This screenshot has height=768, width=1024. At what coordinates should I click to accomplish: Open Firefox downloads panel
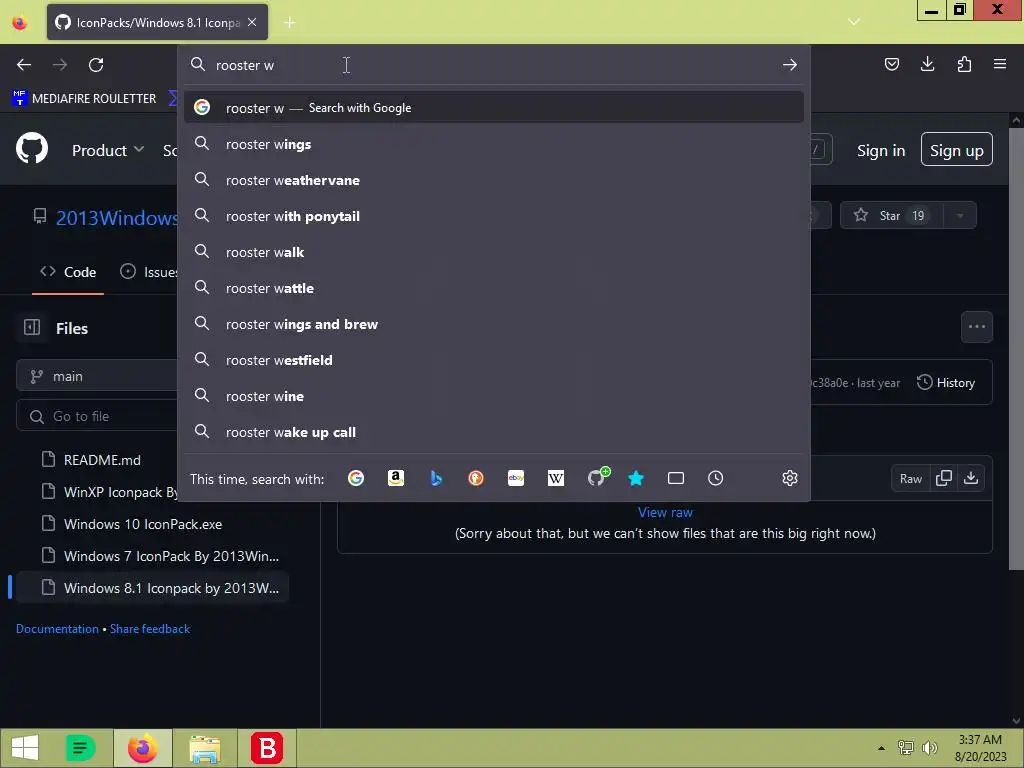(x=927, y=64)
